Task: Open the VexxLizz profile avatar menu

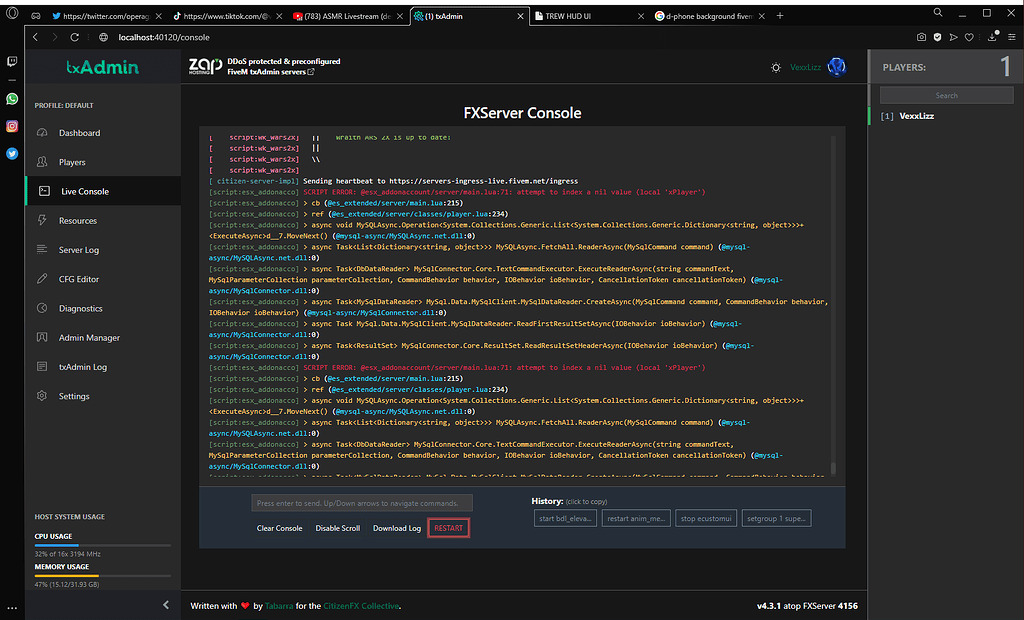Action: (836, 67)
